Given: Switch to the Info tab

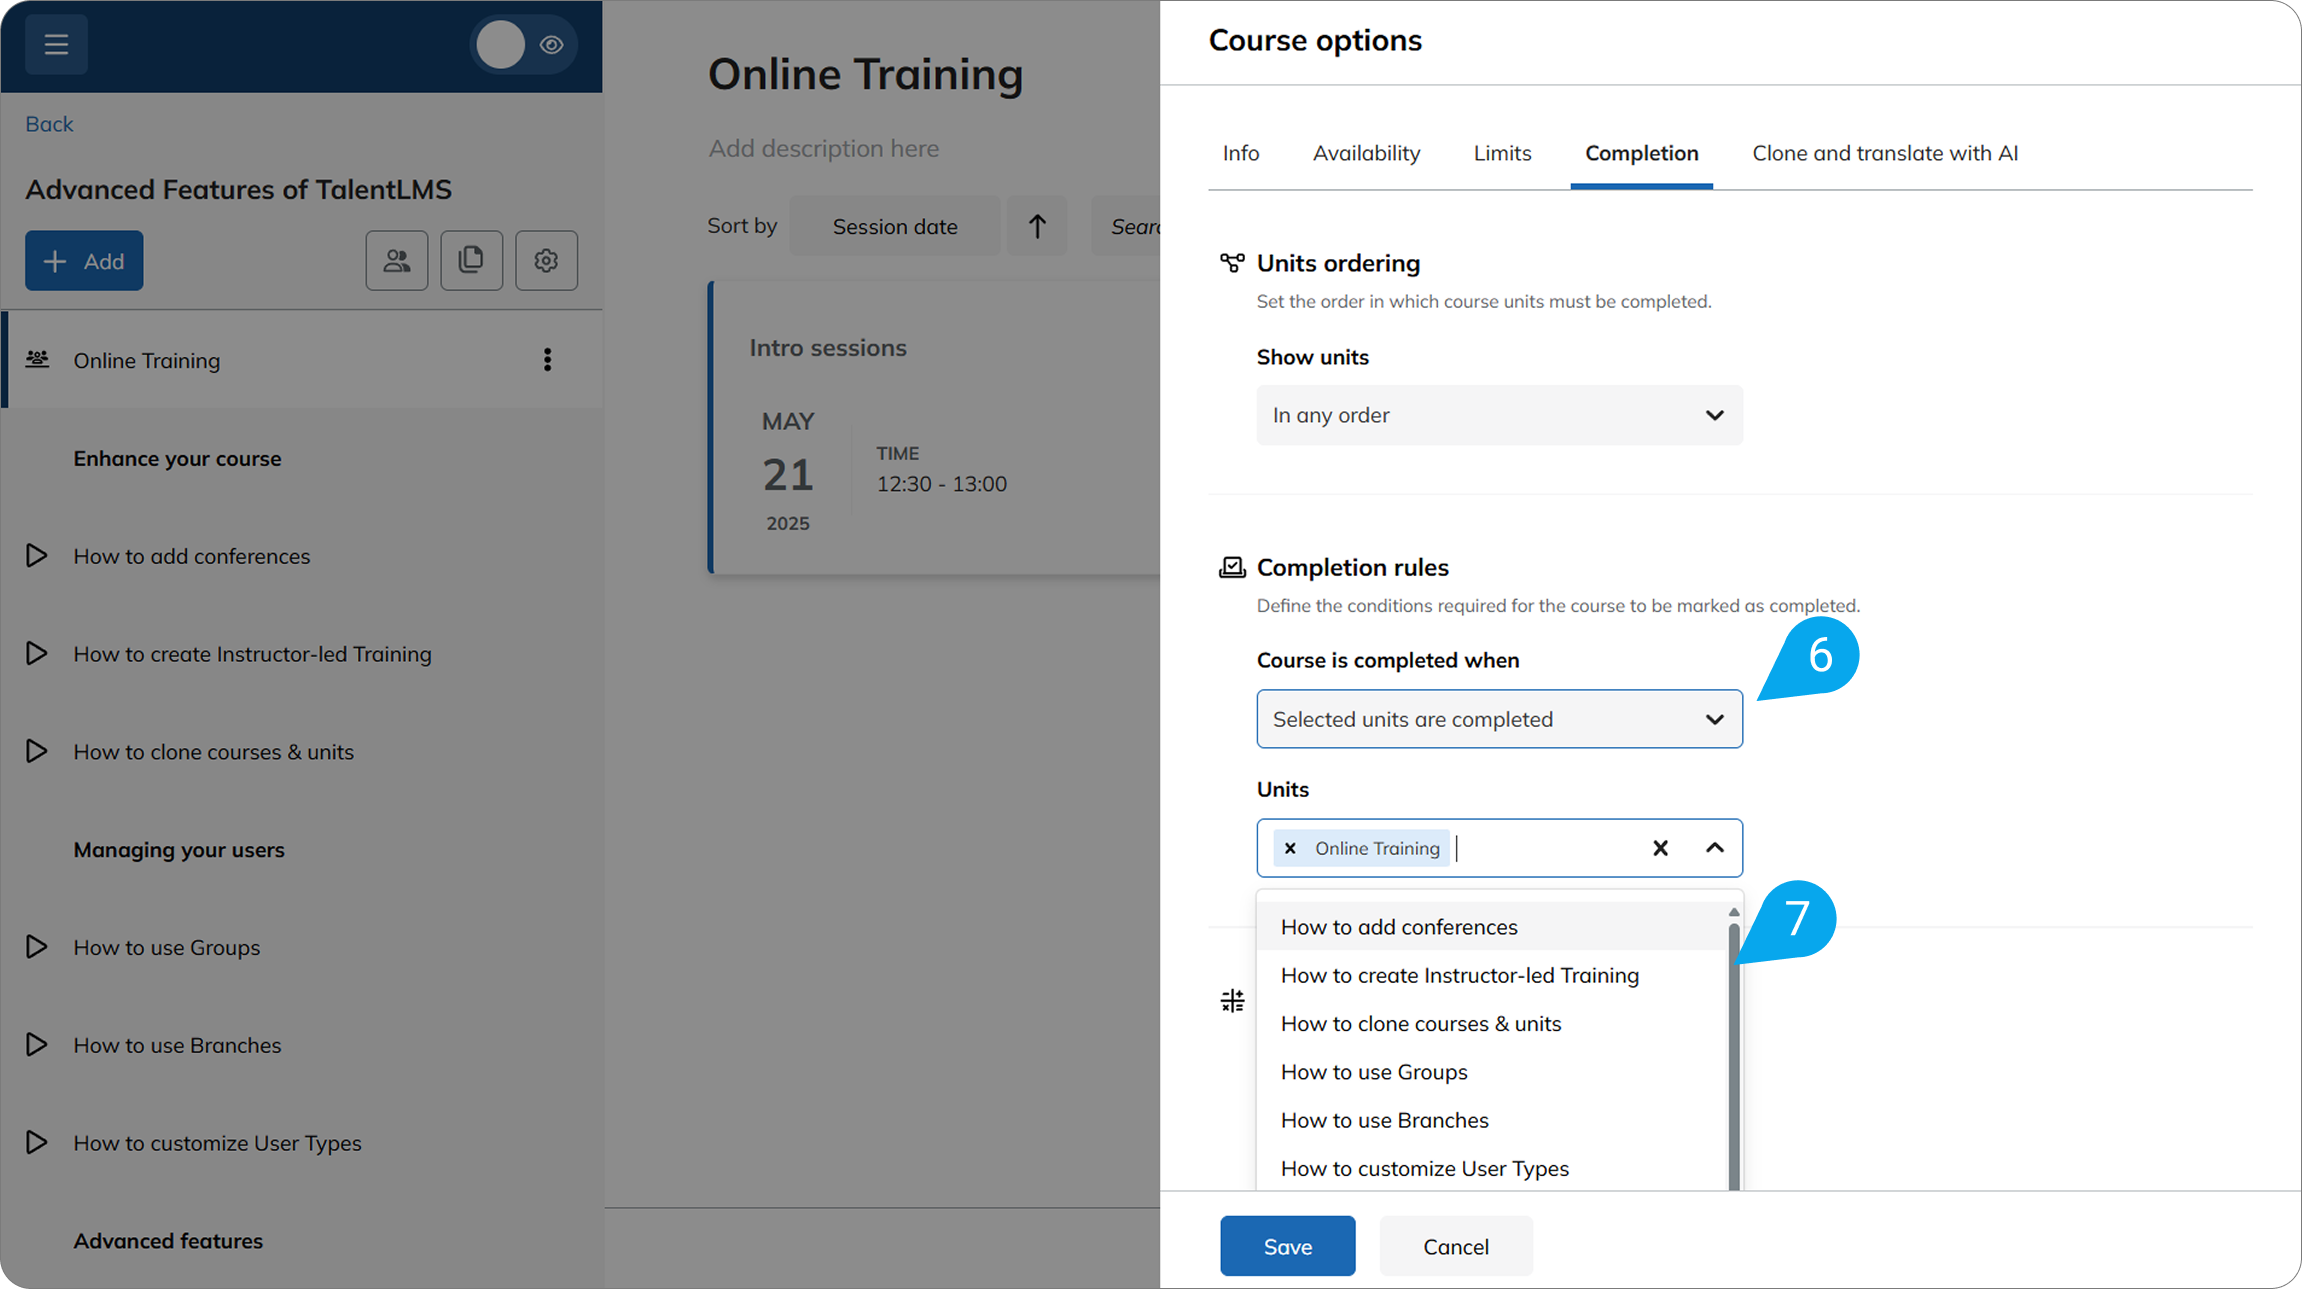Looking at the screenshot, I should [1241, 153].
